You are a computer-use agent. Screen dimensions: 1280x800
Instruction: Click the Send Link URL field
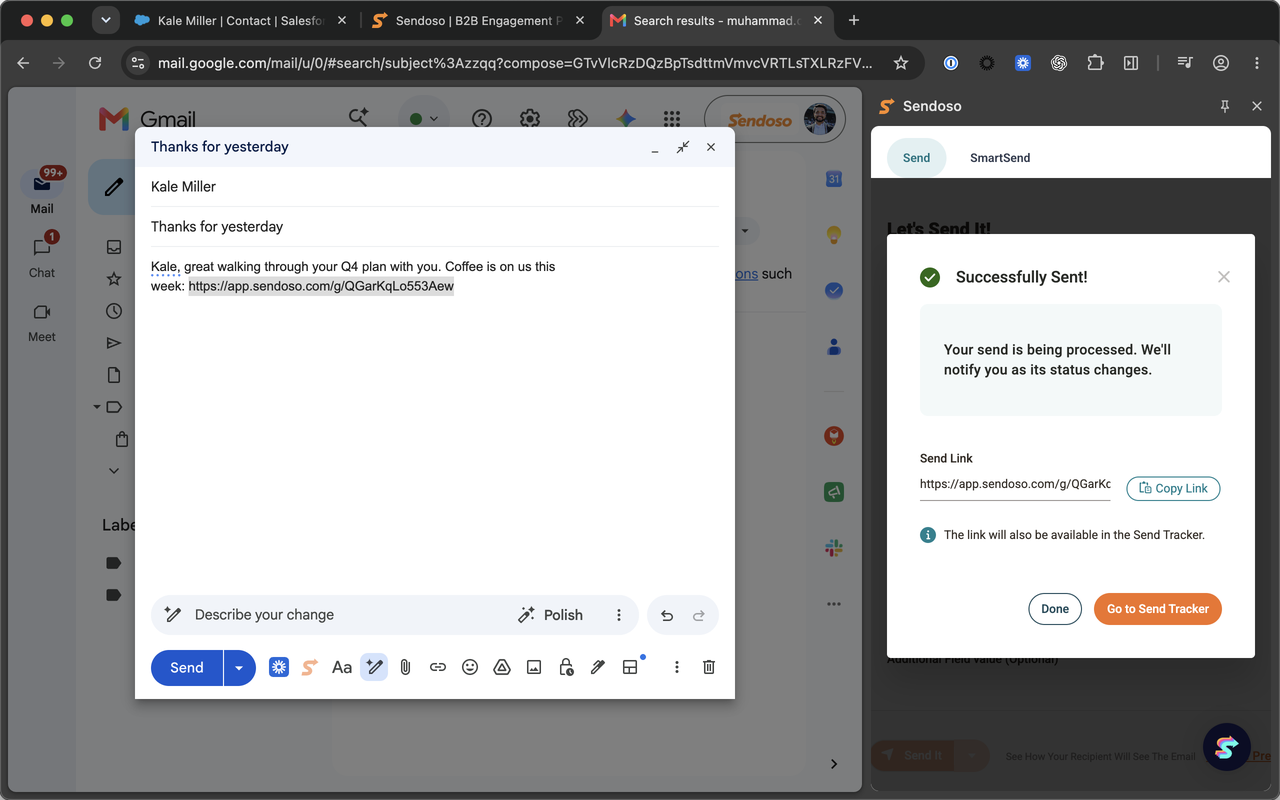pyautogui.click(x=1015, y=484)
